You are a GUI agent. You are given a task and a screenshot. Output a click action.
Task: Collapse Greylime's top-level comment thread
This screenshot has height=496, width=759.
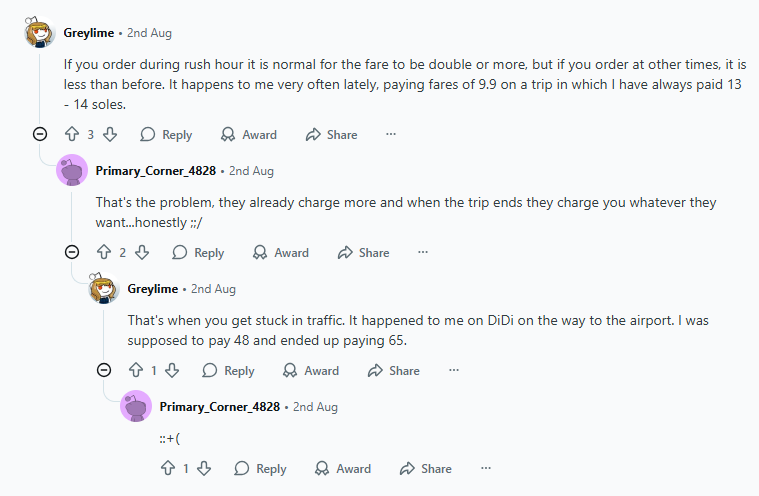pyautogui.click(x=40, y=134)
